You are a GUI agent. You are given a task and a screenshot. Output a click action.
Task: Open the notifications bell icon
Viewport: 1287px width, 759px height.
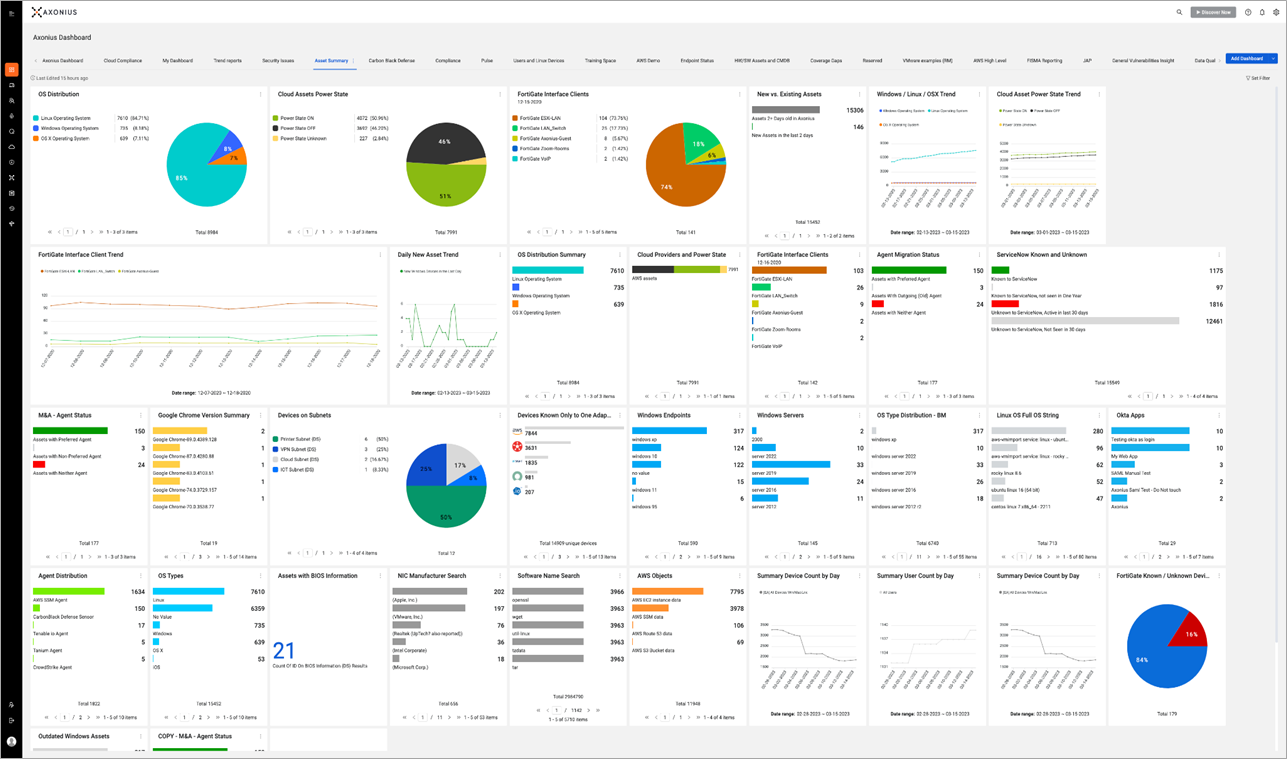point(1262,12)
